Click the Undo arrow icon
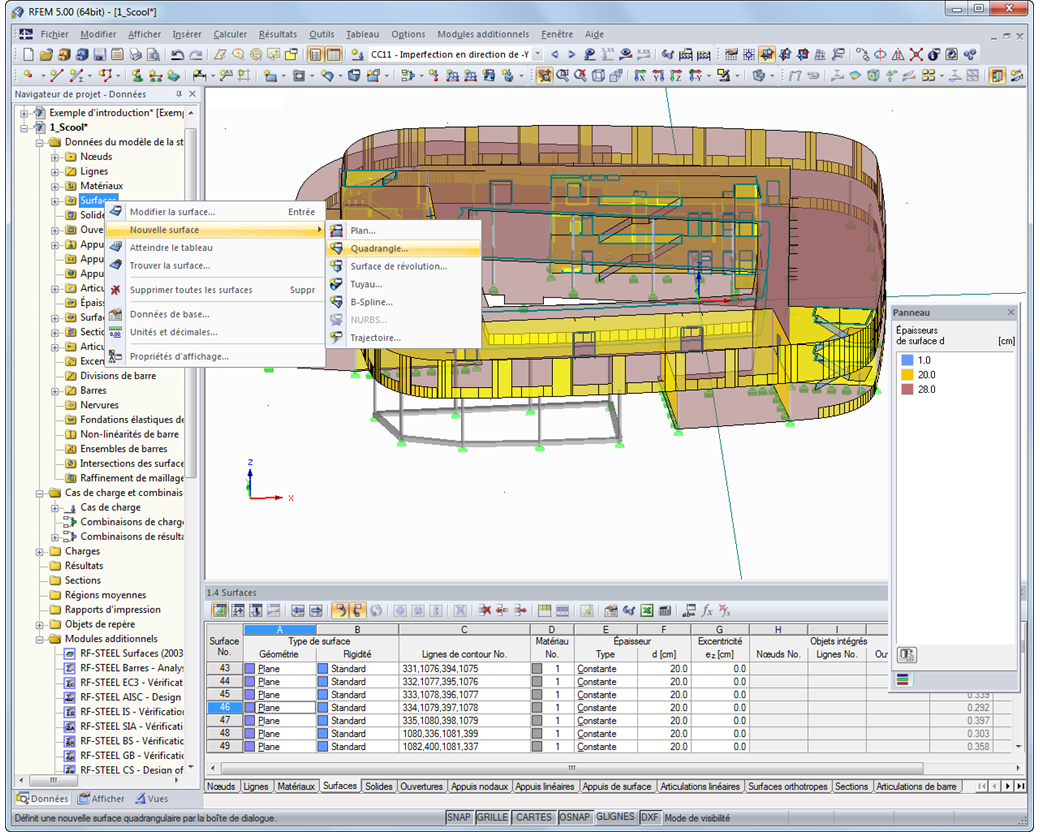Screen dimensions: 1040x832 177,54
